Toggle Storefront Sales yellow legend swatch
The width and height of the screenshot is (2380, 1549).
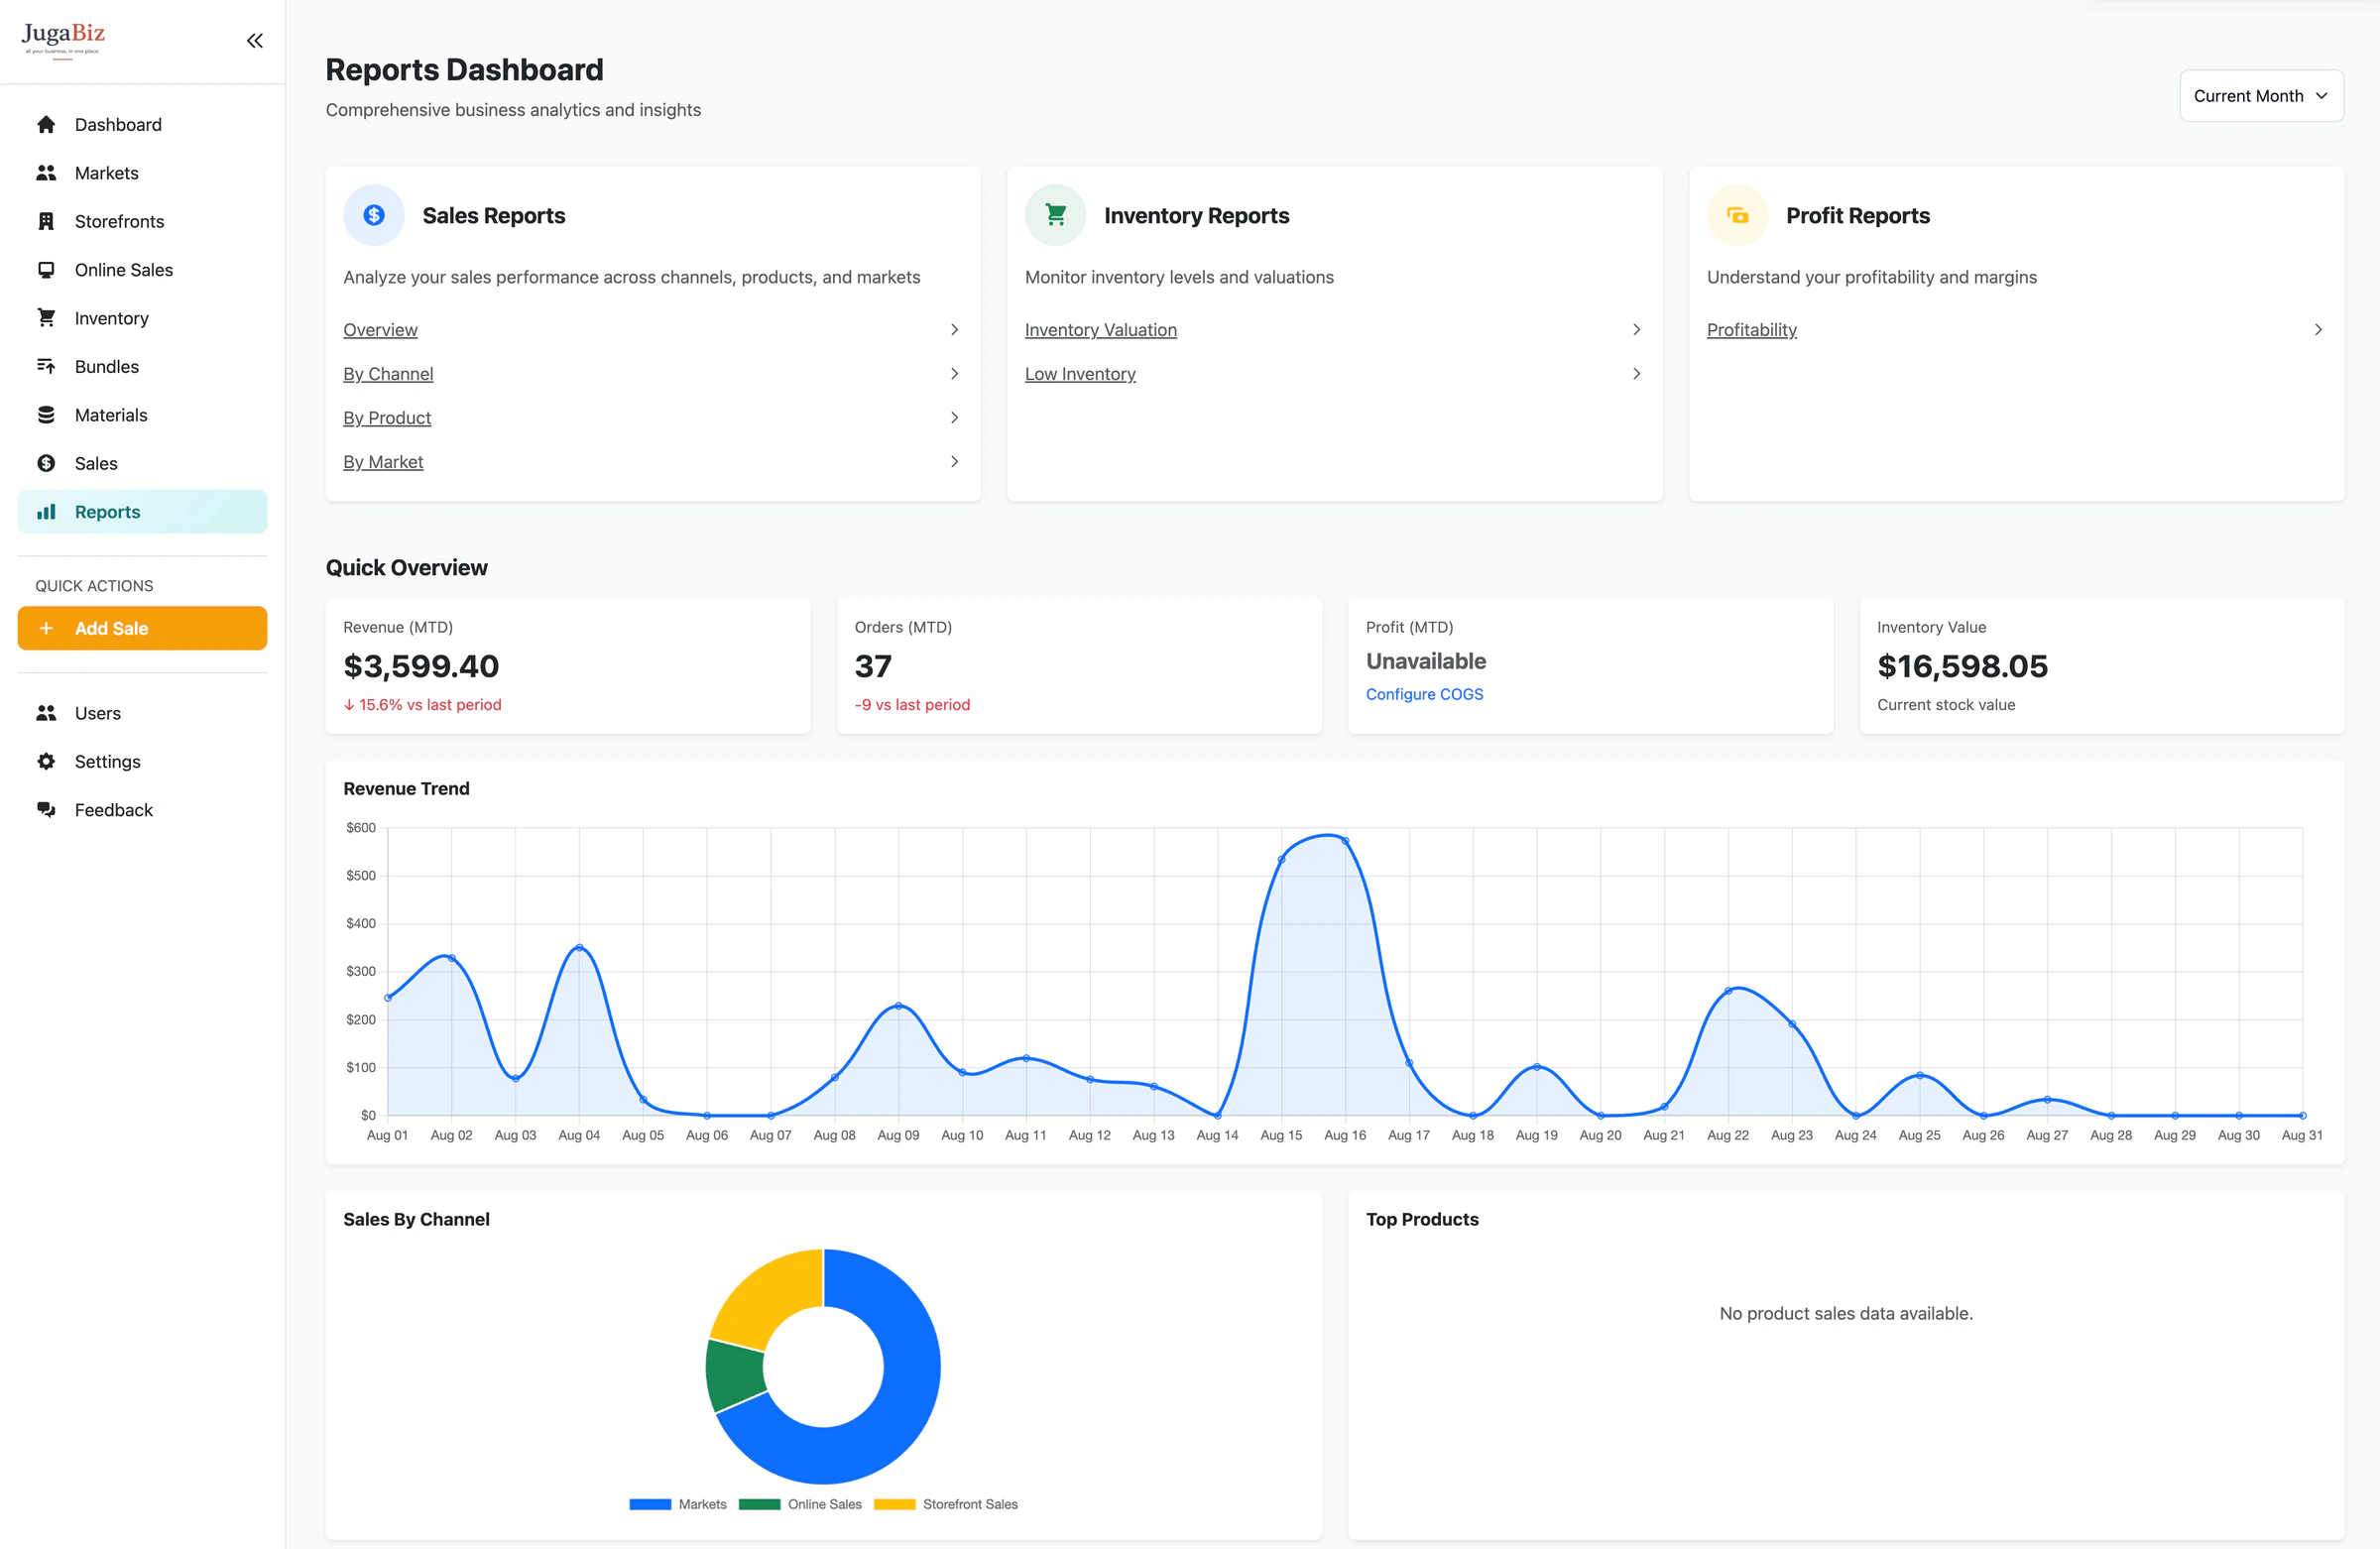894,1504
